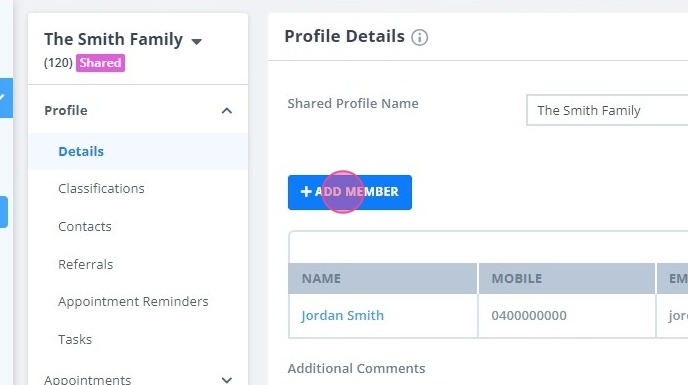Screen dimensions: 688x385
Task: Expand the Appointments section chevron
Action: 227,380
